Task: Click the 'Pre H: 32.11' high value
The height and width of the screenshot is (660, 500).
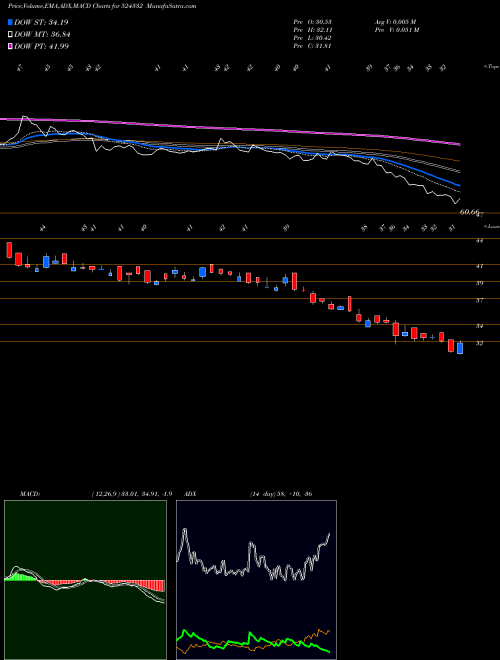Action: tap(313, 30)
